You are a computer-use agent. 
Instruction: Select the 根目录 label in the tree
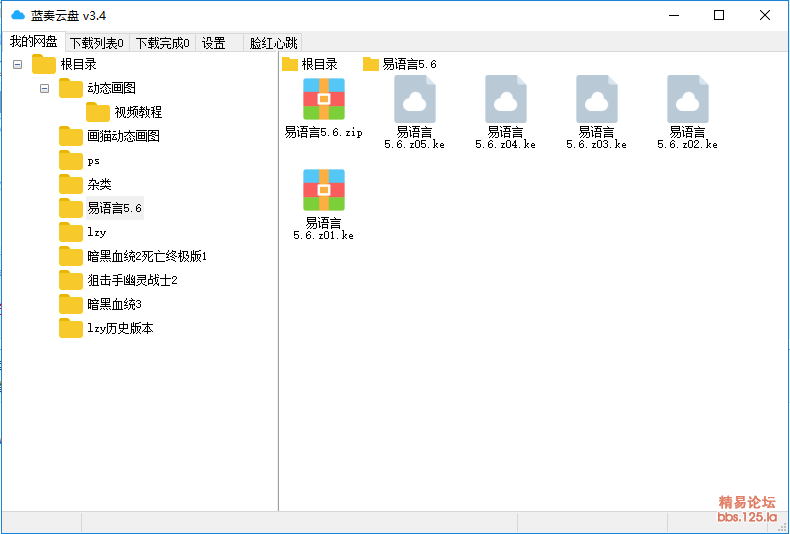pyautogui.click(x=79, y=64)
